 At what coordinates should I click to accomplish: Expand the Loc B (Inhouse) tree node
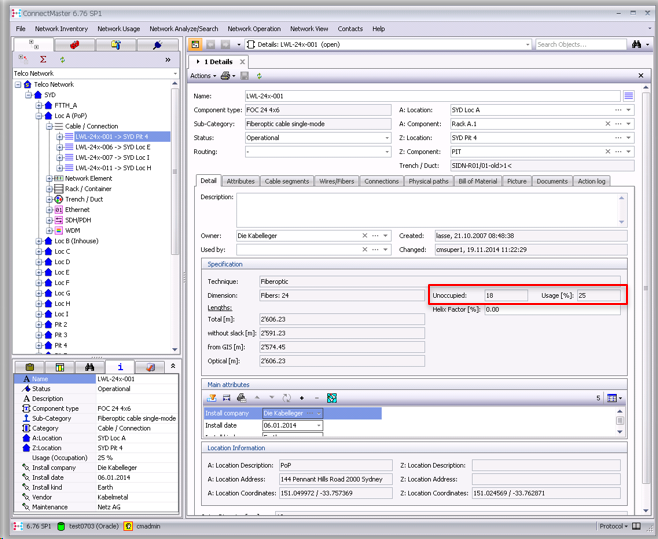tap(39, 241)
